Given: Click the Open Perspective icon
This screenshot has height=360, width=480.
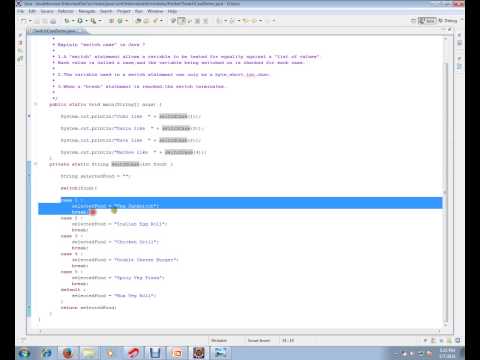Looking at the screenshot, I should (413, 21).
